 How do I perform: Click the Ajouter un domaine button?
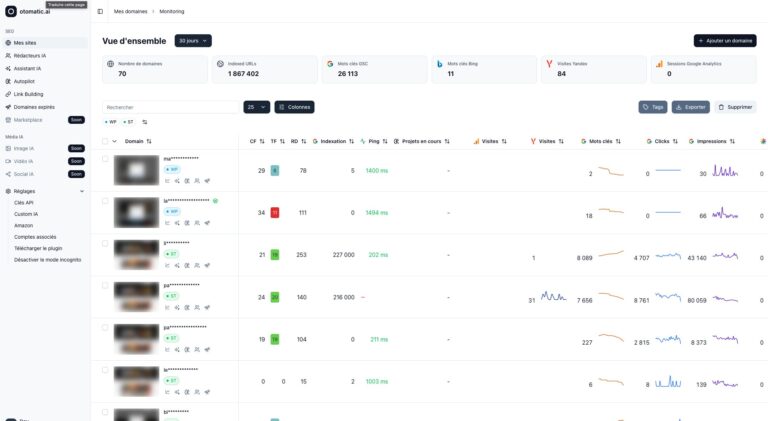(x=725, y=41)
